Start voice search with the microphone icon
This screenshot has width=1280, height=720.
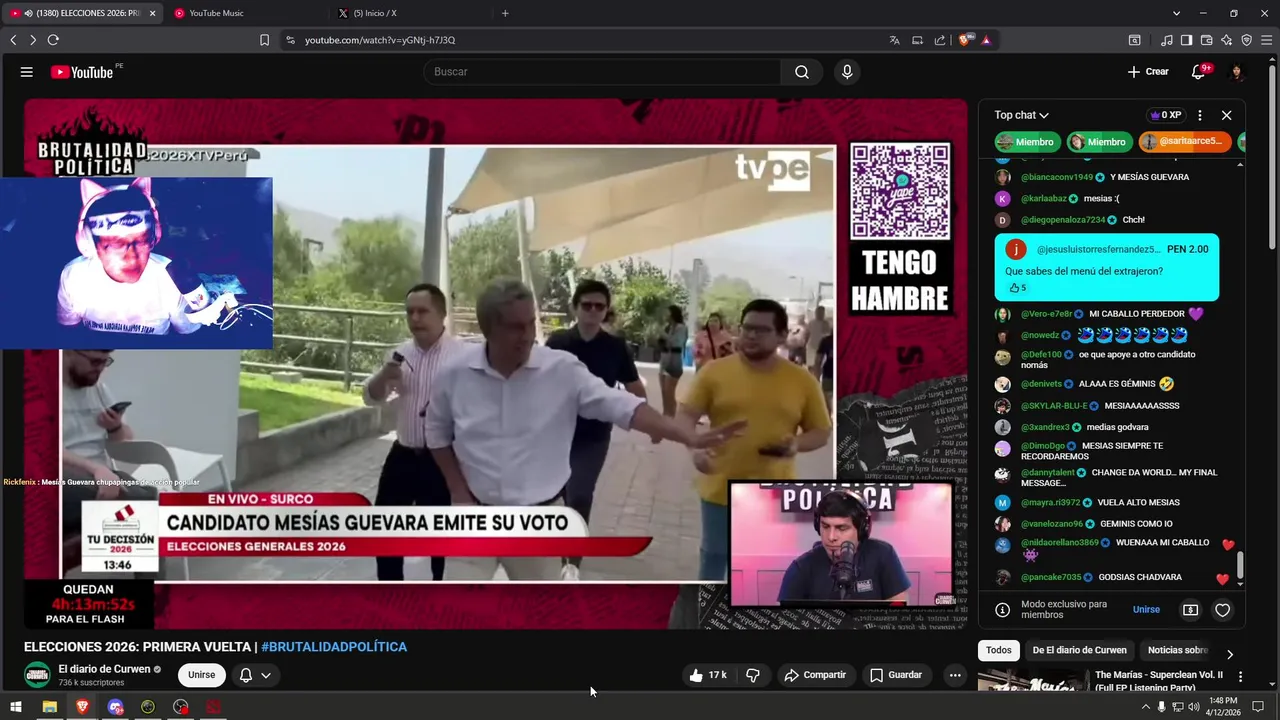tap(847, 72)
